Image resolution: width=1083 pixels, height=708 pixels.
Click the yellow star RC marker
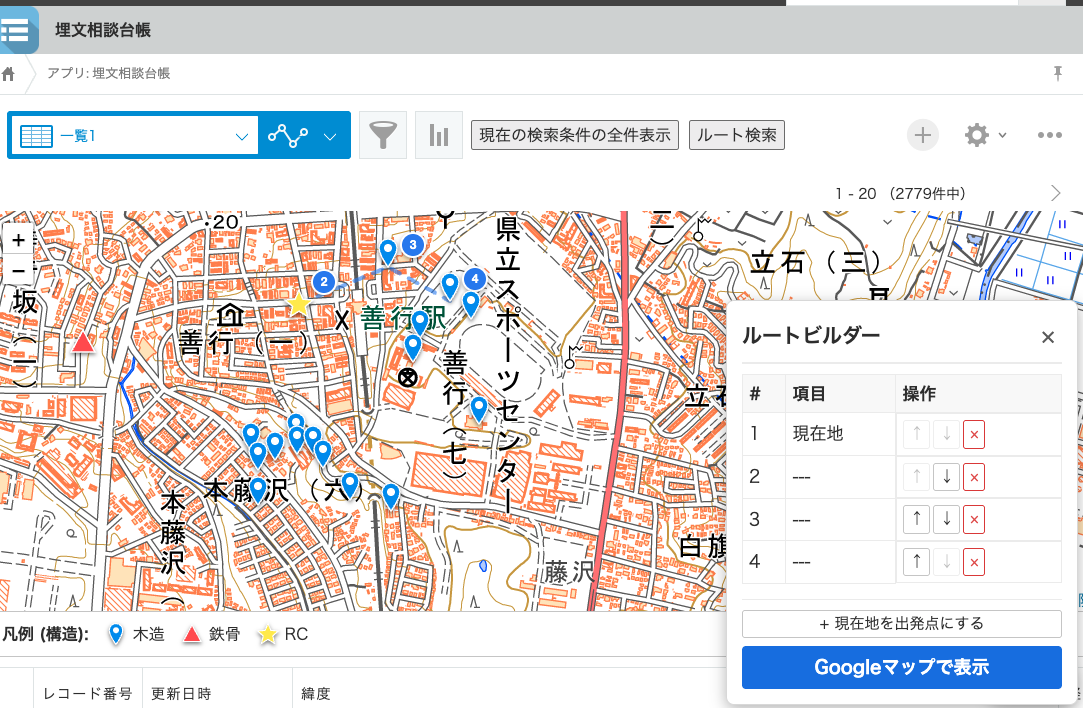tap(298, 305)
